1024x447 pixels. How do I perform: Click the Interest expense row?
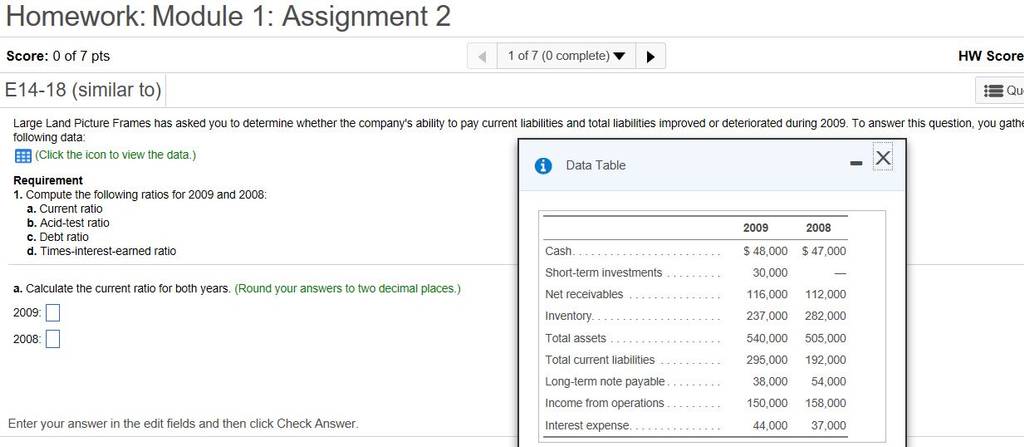click(696, 425)
